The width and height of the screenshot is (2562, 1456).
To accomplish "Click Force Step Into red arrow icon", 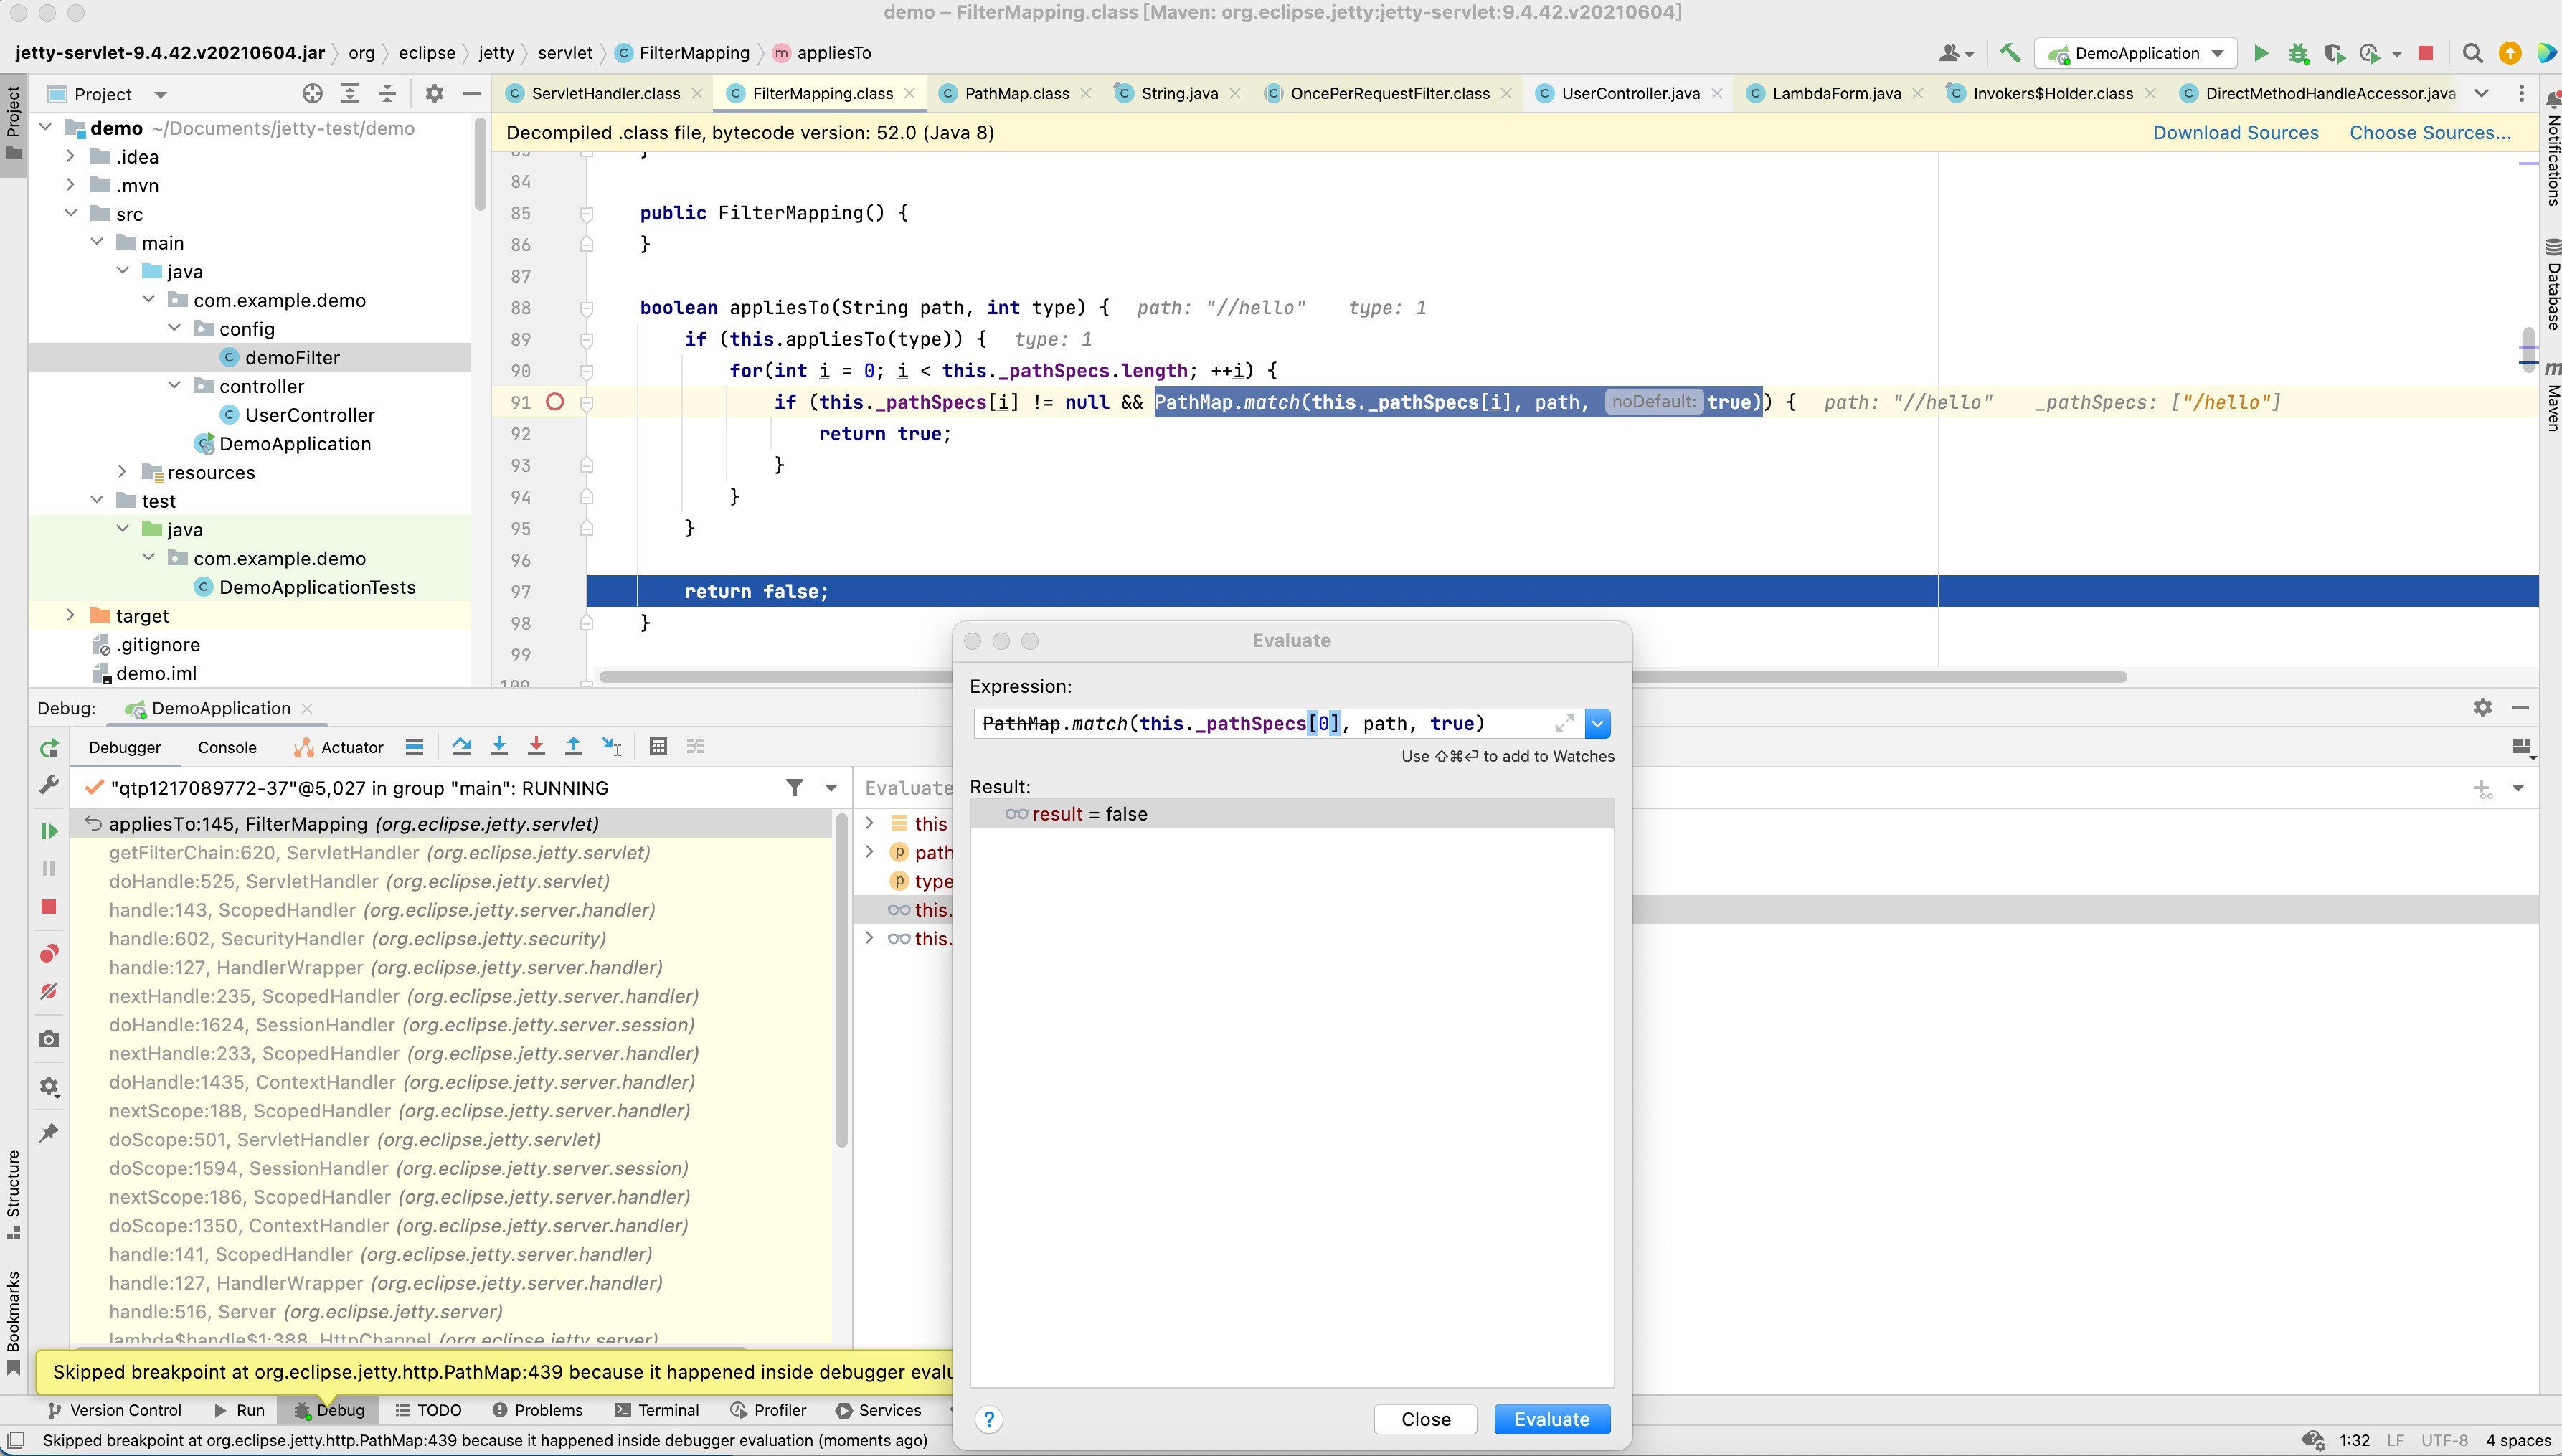I will tap(536, 746).
